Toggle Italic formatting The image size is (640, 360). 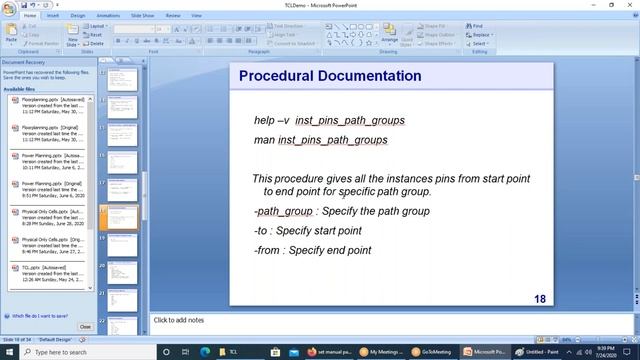click(x=127, y=41)
